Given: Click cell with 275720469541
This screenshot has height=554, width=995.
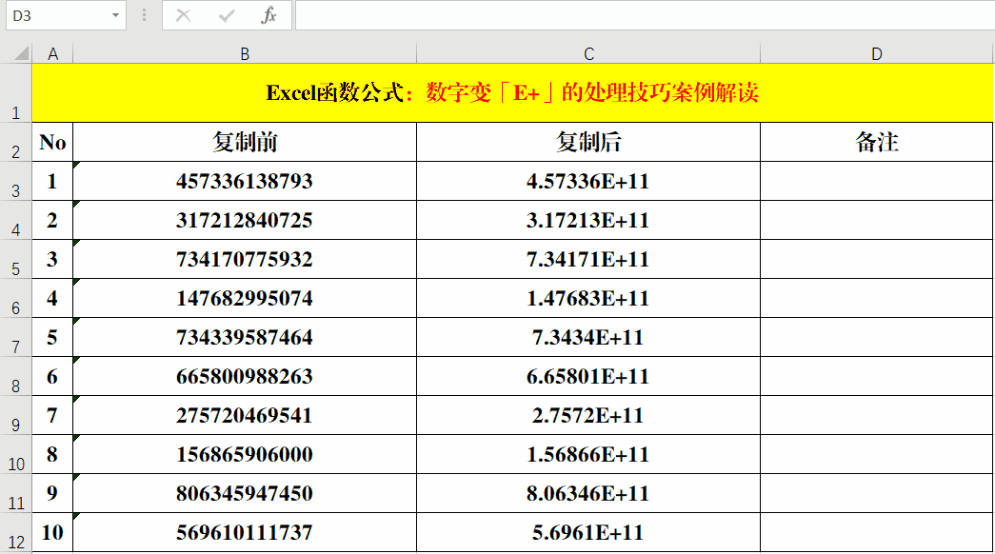Looking at the screenshot, I should (245, 415).
